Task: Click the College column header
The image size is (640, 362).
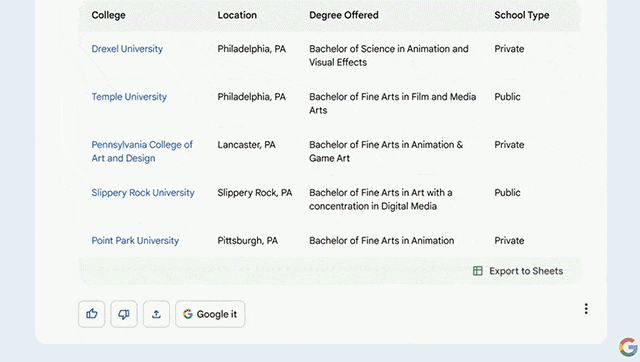Action: (x=108, y=15)
